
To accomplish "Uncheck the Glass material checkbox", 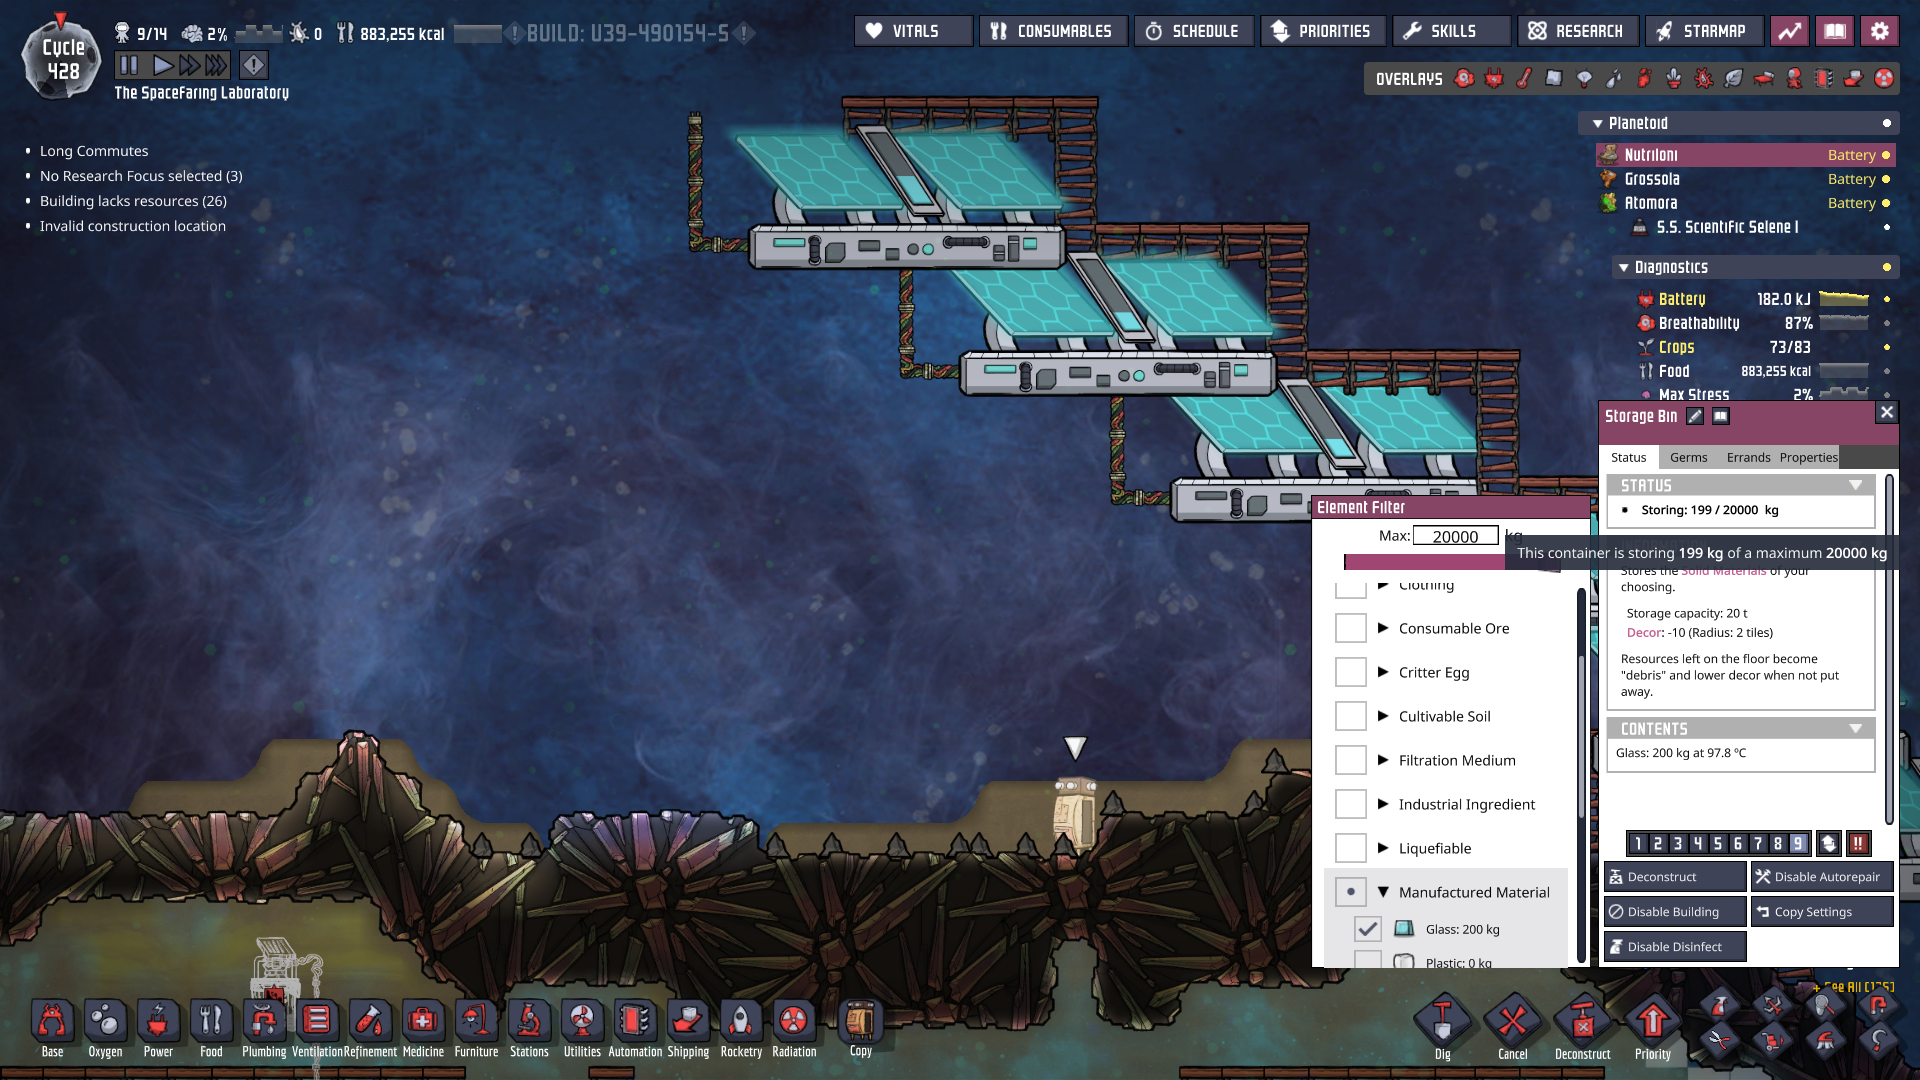I will click(1367, 929).
